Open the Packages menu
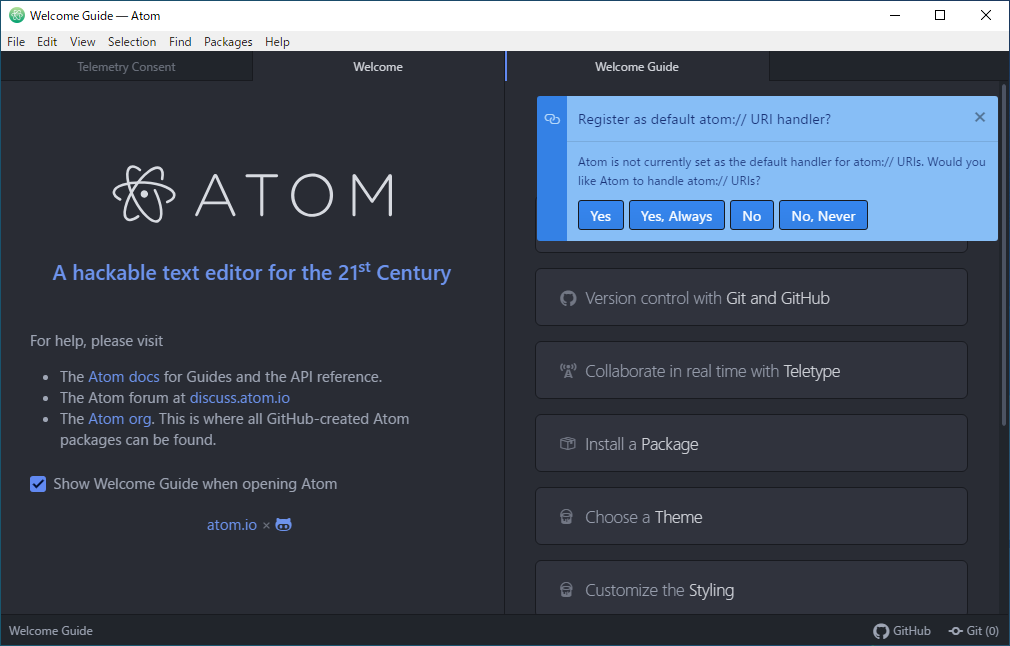The width and height of the screenshot is (1010, 646). pos(228,42)
